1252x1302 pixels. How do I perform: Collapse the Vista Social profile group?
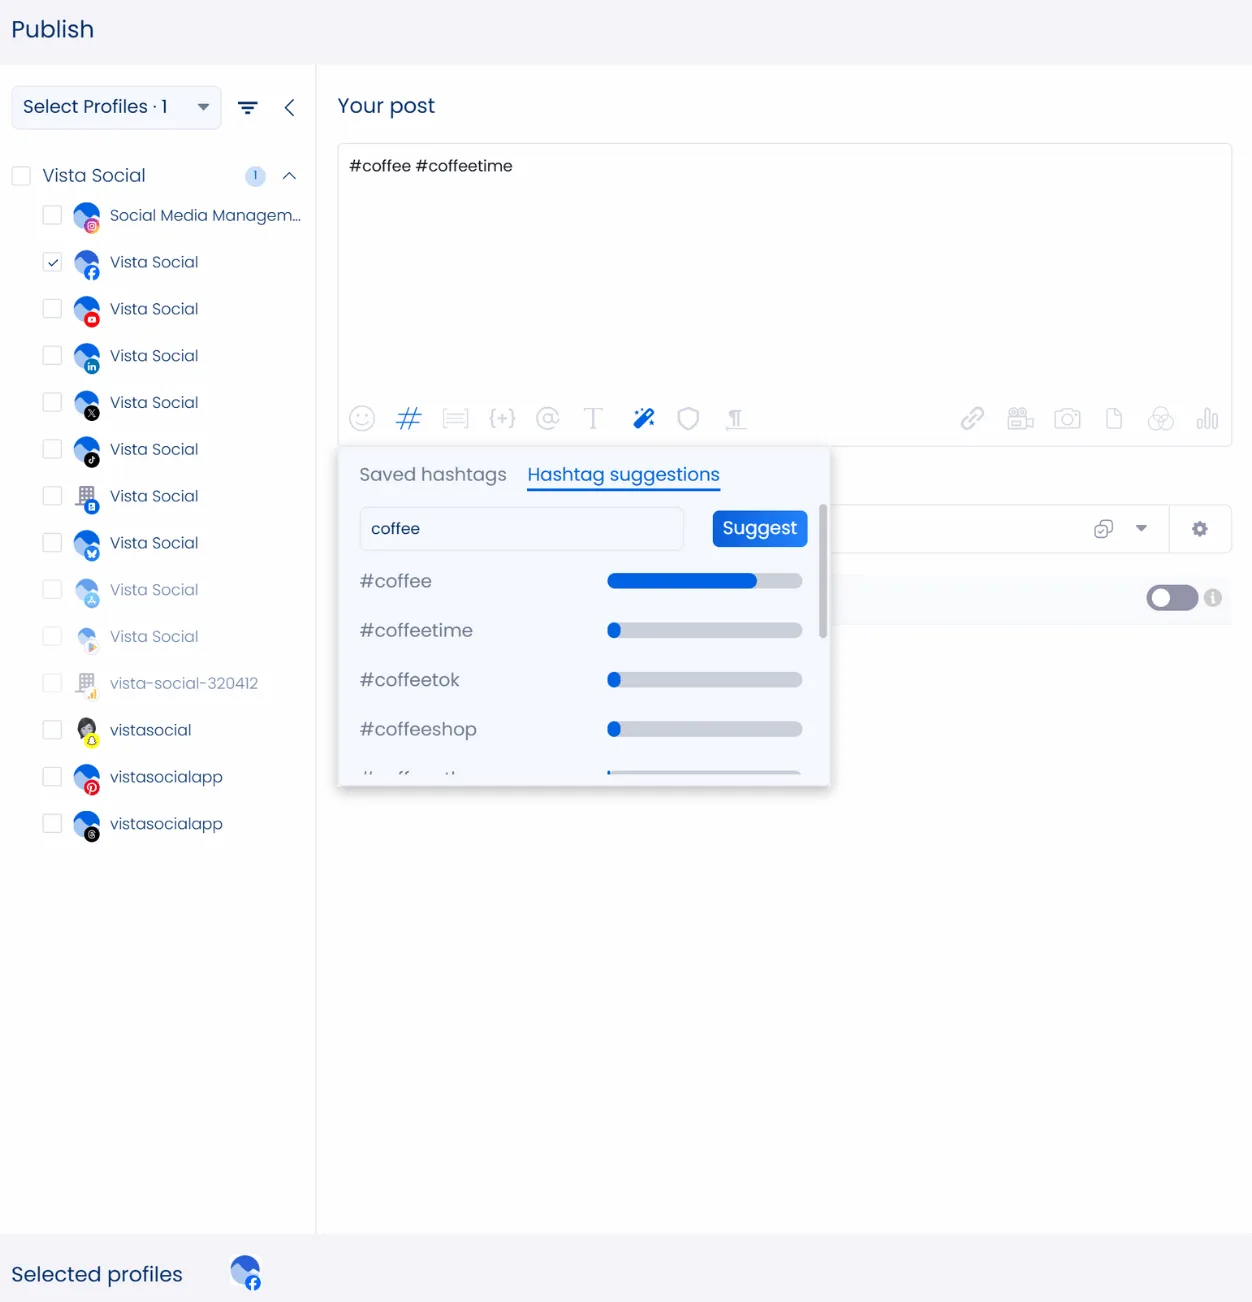(x=289, y=176)
